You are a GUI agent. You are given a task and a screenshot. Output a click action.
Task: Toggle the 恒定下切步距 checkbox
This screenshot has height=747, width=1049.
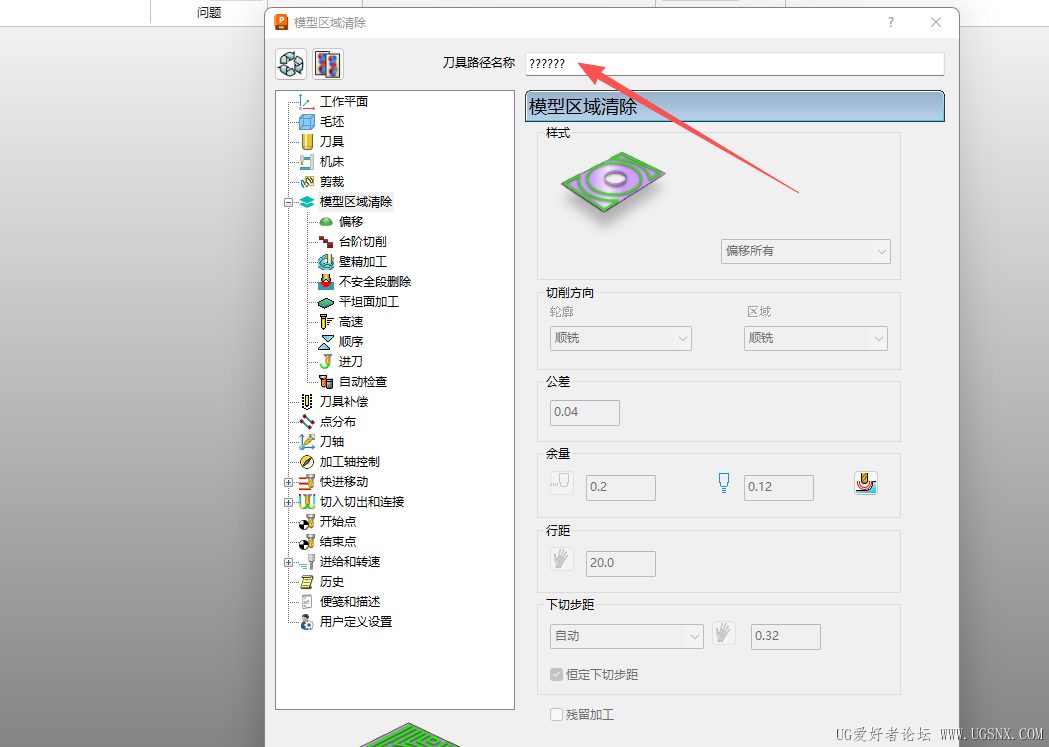point(556,675)
